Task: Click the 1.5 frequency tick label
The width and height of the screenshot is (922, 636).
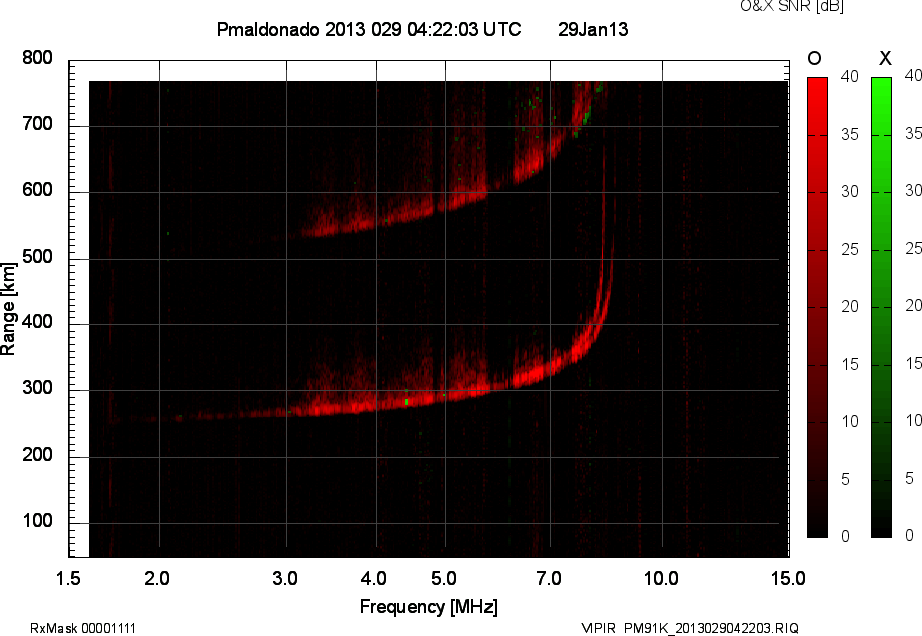Action: click(68, 578)
